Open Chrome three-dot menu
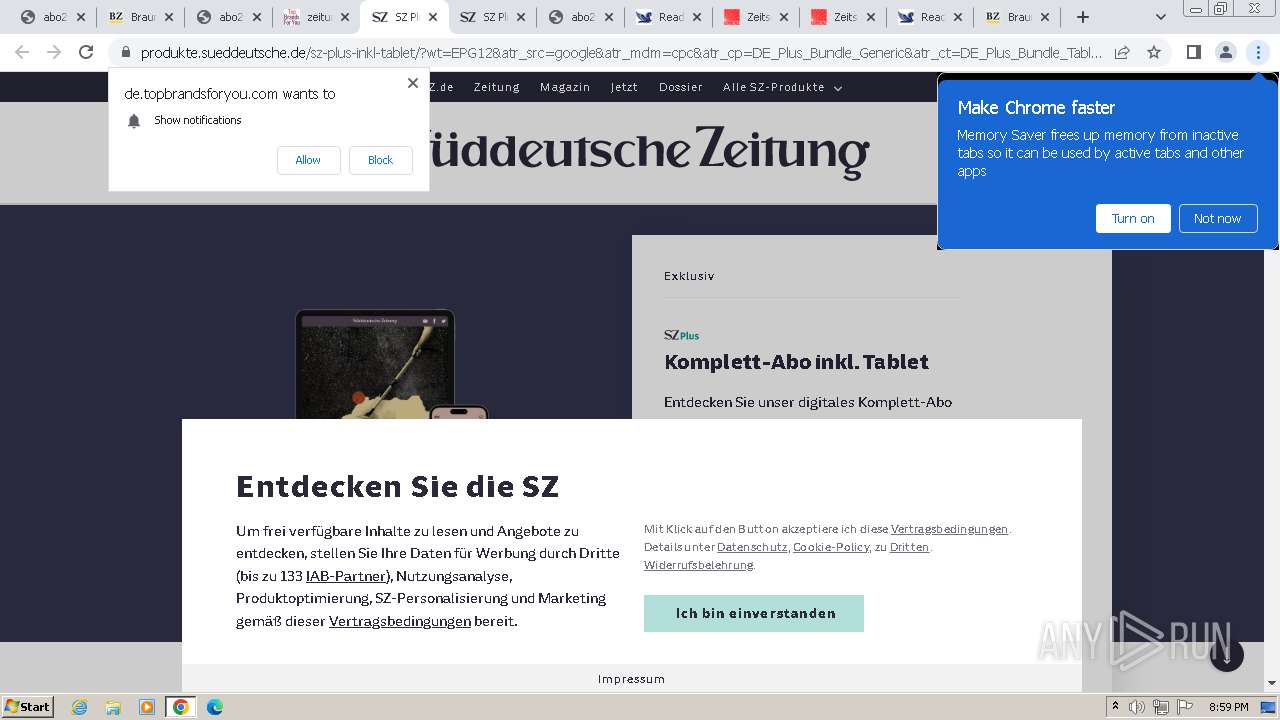1280x720 pixels. pyautogui.click(x=1257, y=52)
